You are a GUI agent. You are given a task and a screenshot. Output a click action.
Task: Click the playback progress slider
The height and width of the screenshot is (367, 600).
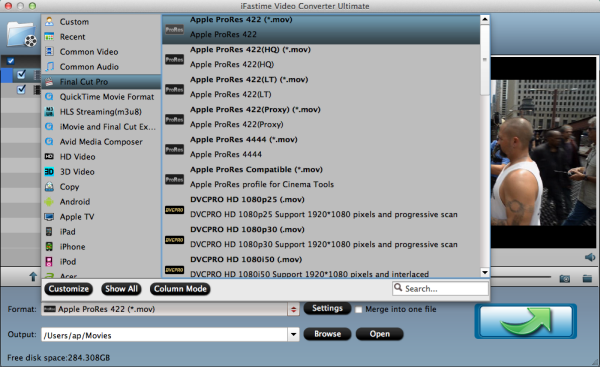point(521,277)
